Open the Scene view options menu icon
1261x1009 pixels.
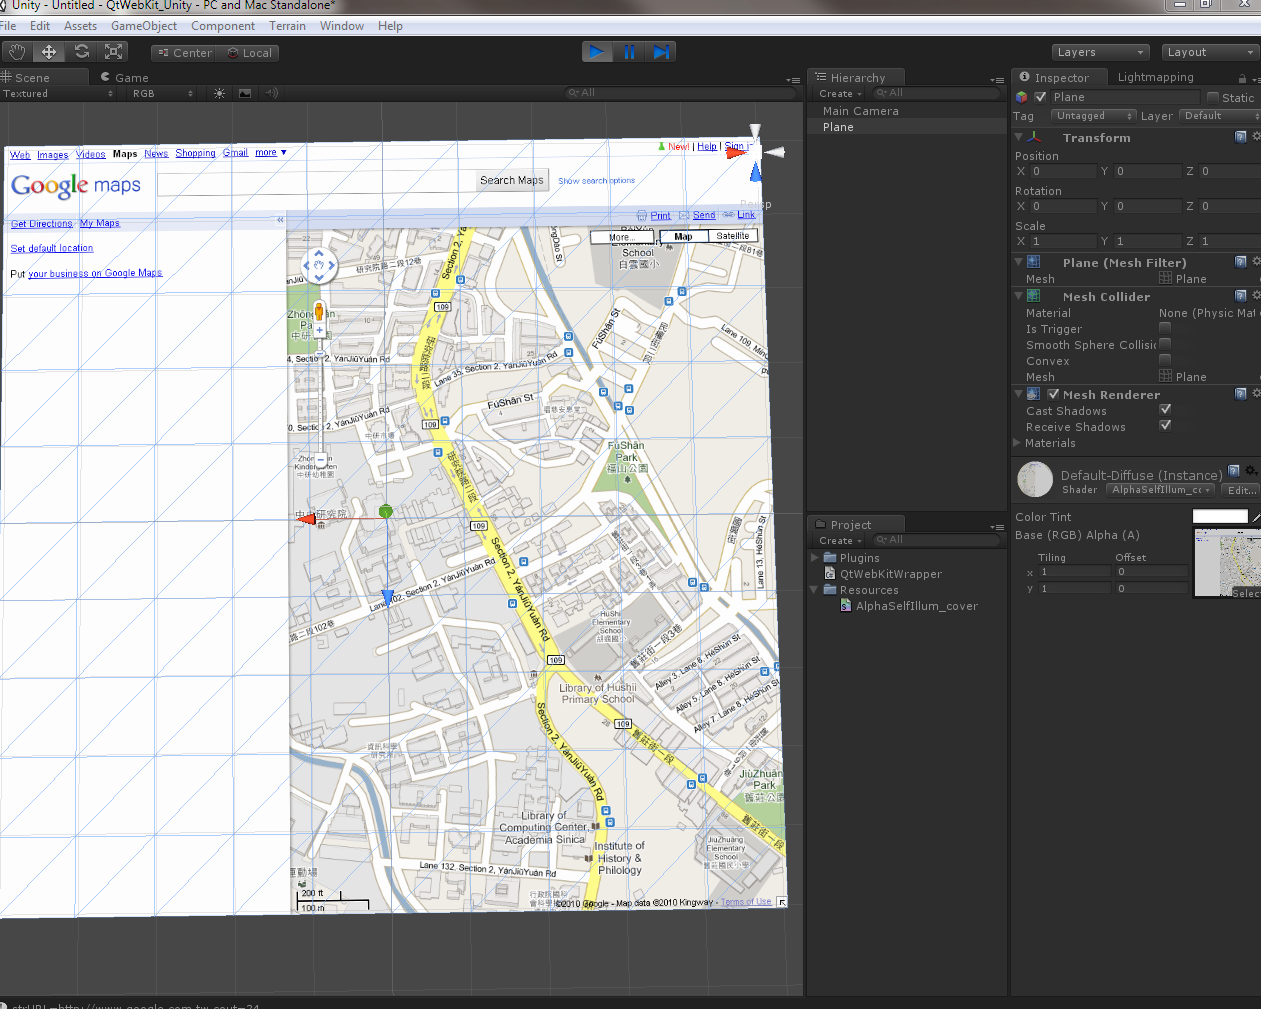point(793,79)
